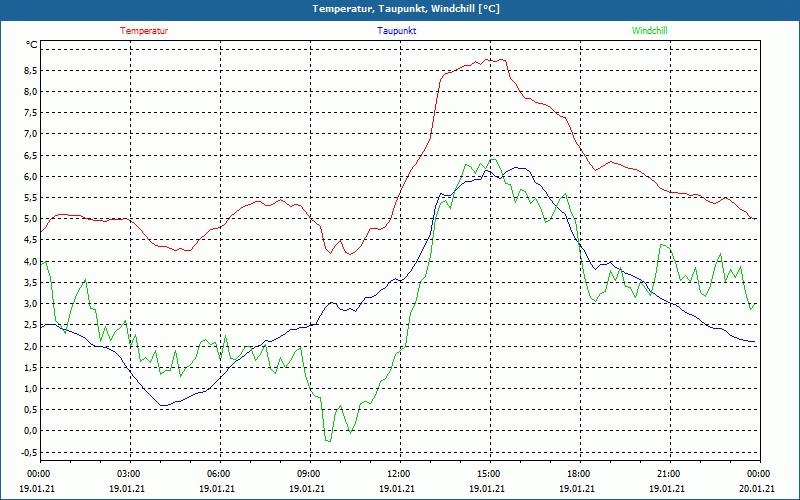This screenshot has height=500, width=800.
Task: Click the 21:00 time axis label
Action: [x=668, y=474]
